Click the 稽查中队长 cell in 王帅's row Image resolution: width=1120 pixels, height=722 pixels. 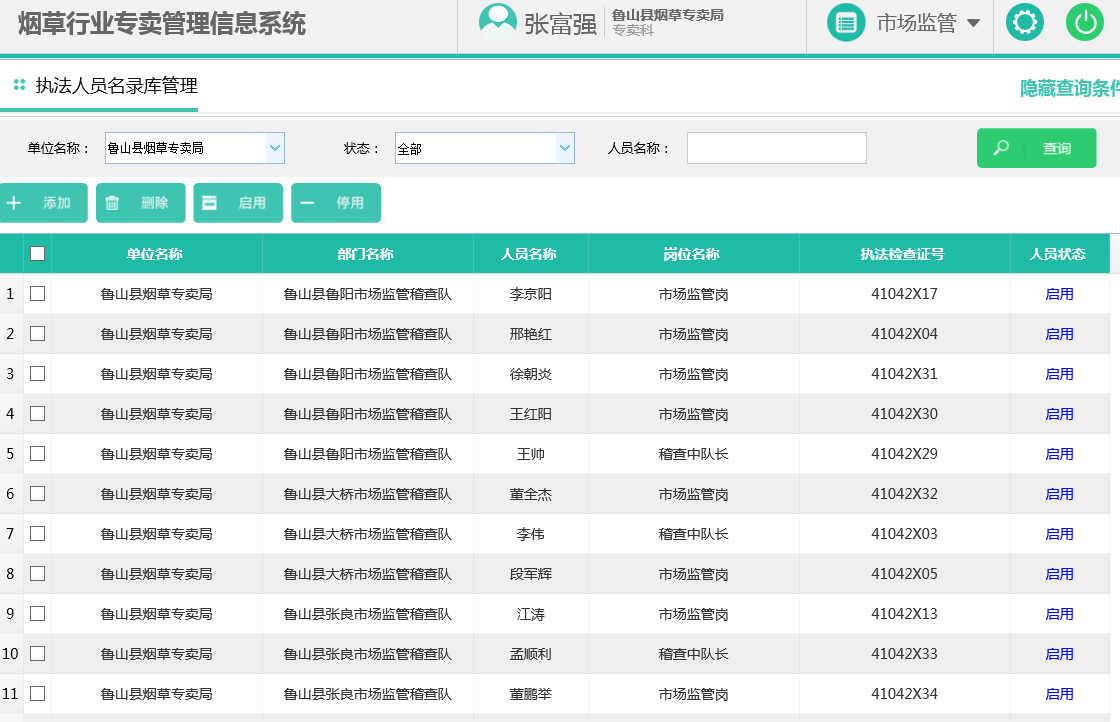point(694,453)
